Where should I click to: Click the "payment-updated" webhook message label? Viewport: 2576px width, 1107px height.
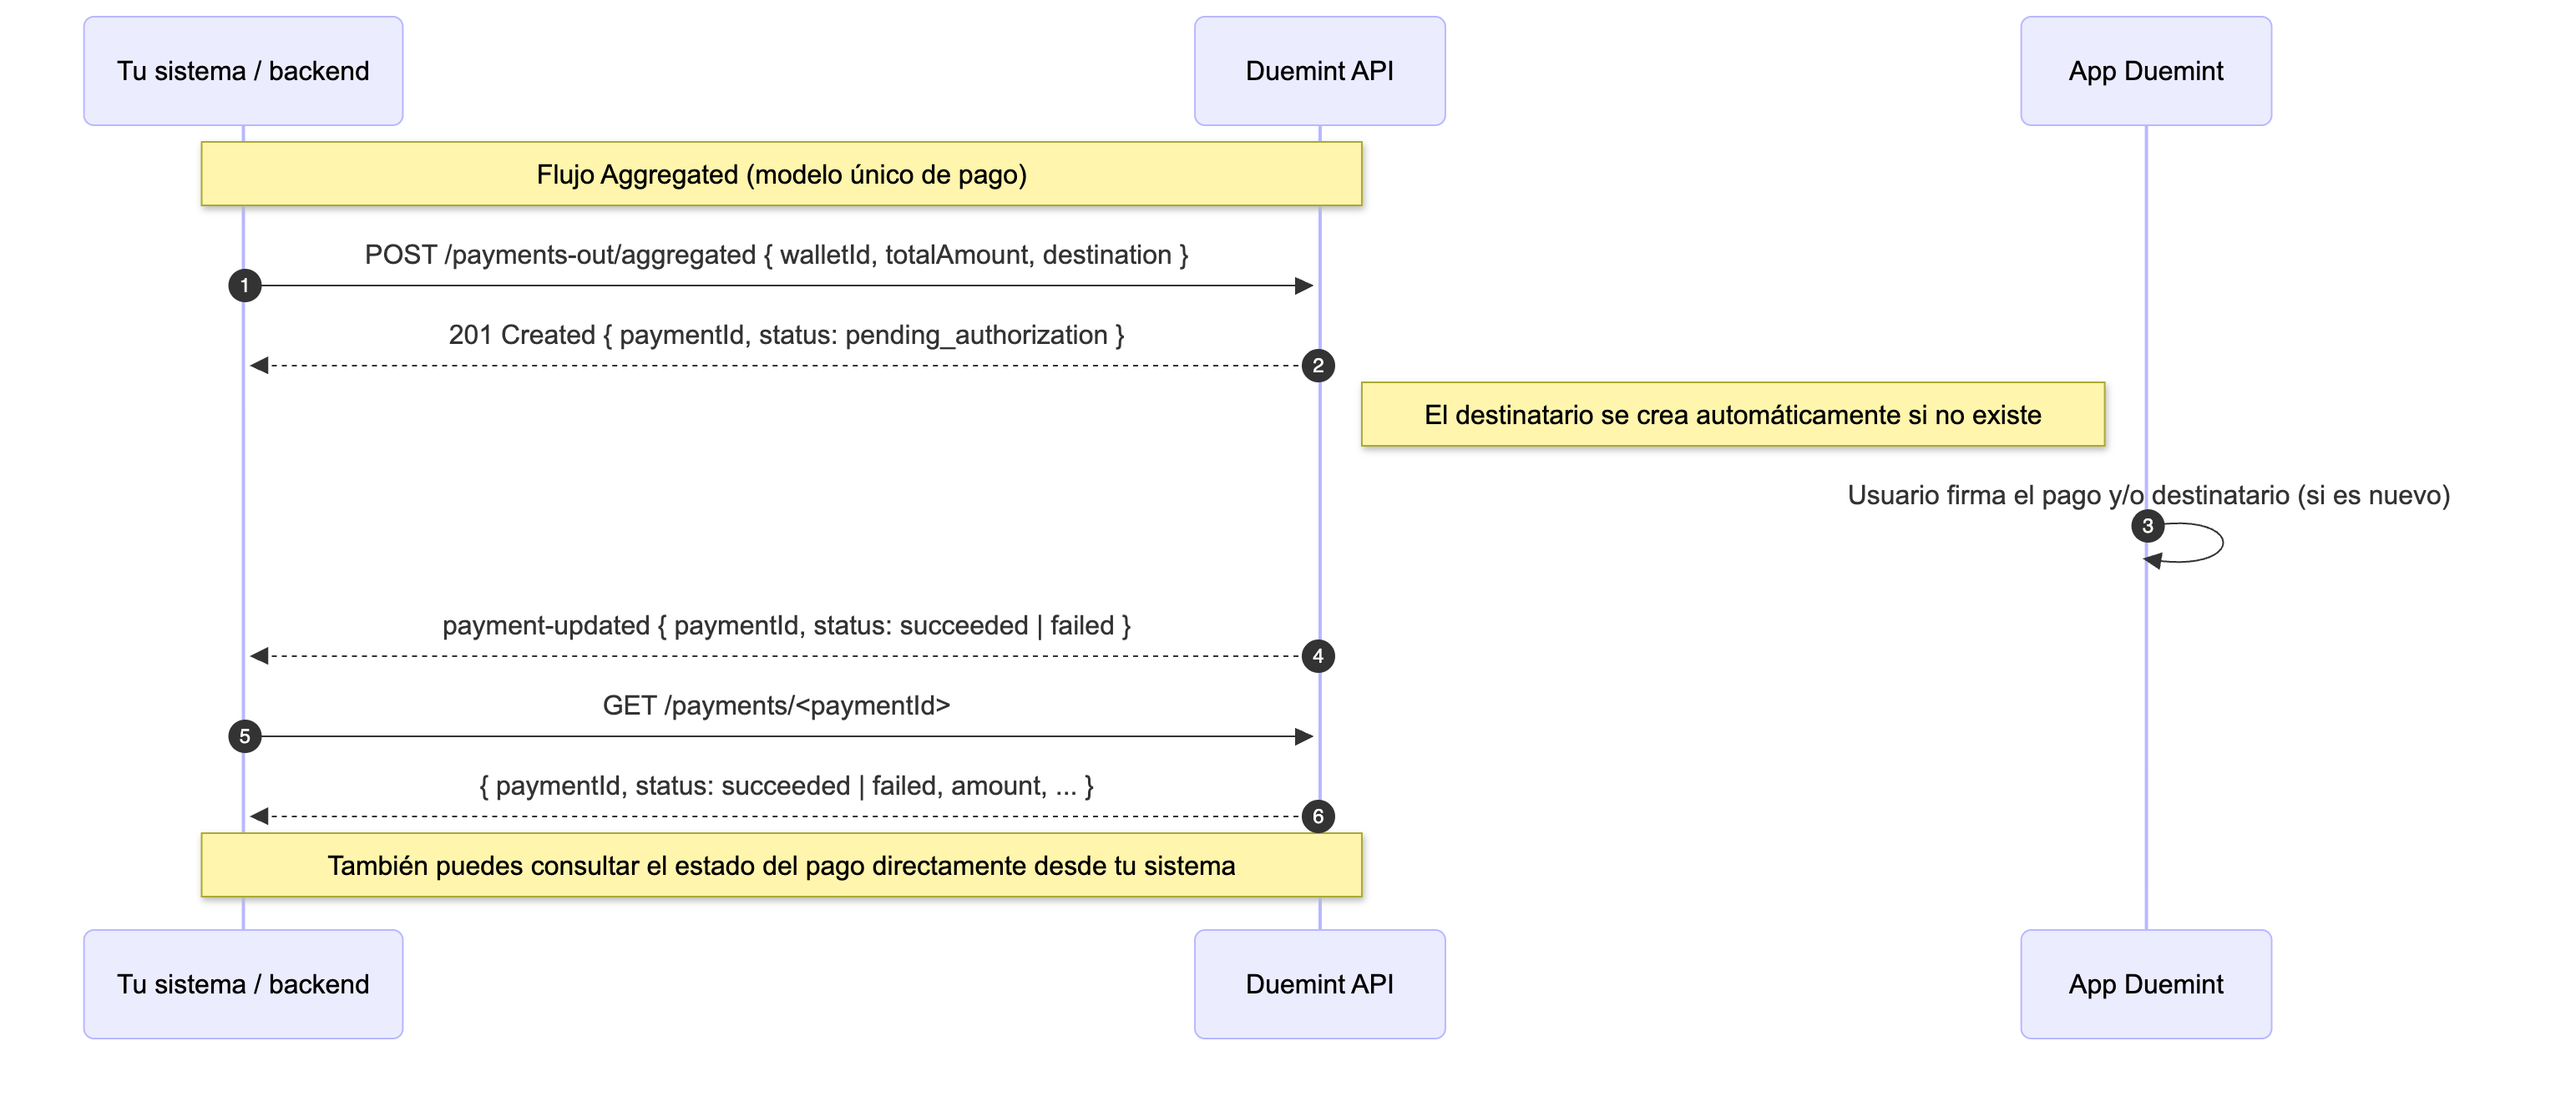tap(786, 626)
